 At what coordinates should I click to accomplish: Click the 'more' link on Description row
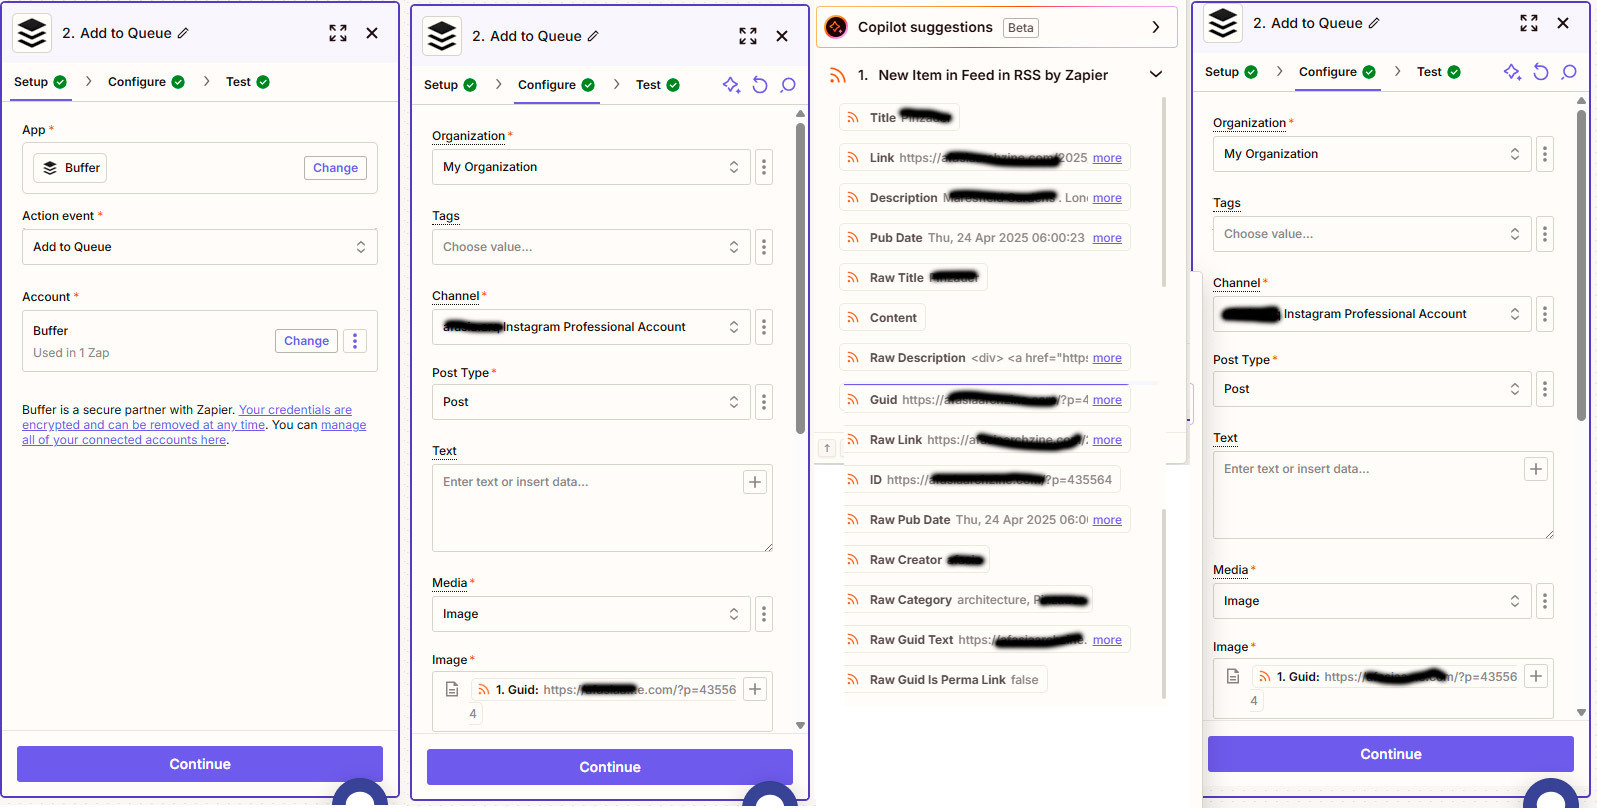pyautogui.click(x=1107, y=198)
